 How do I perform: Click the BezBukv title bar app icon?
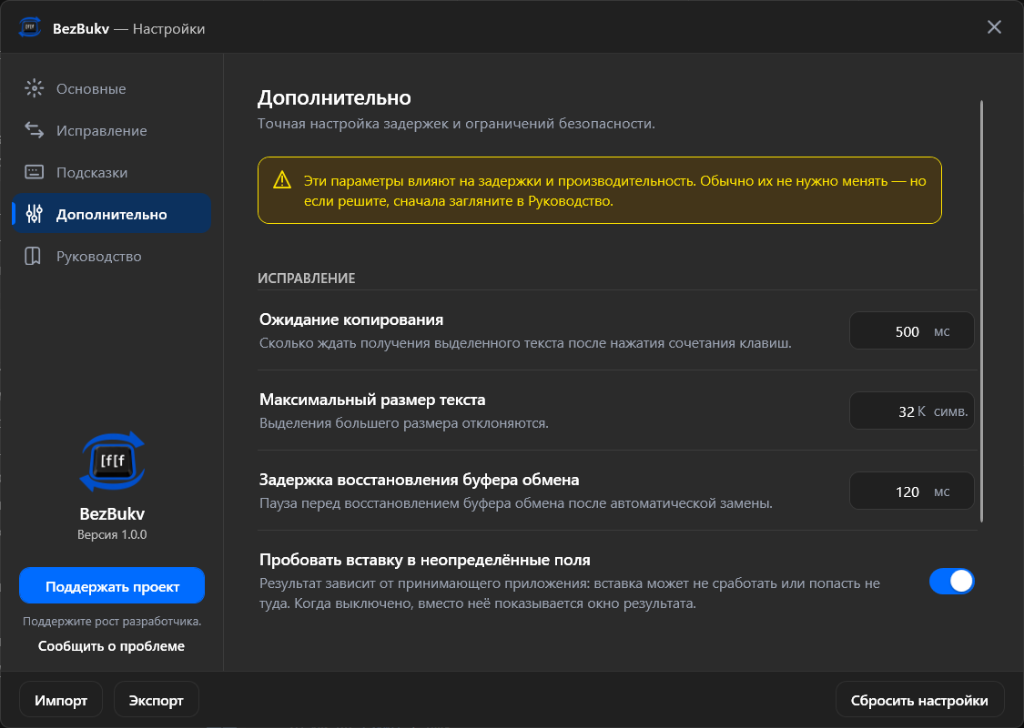(x=29, y=27)
